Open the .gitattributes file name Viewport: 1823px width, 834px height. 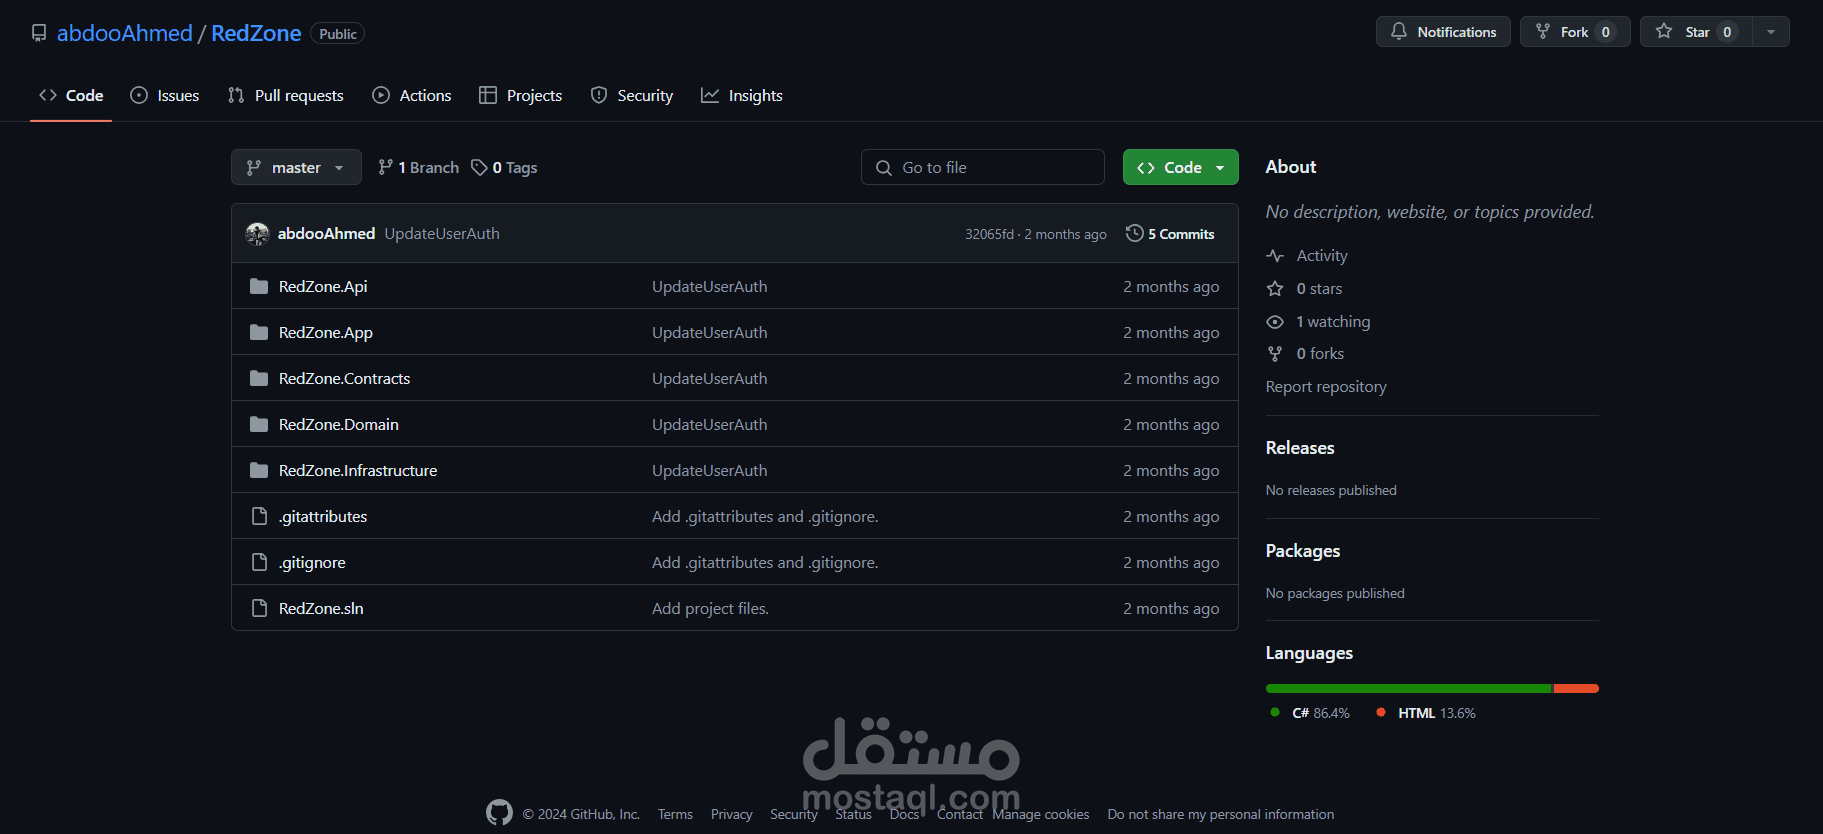(x=323, y=516)
